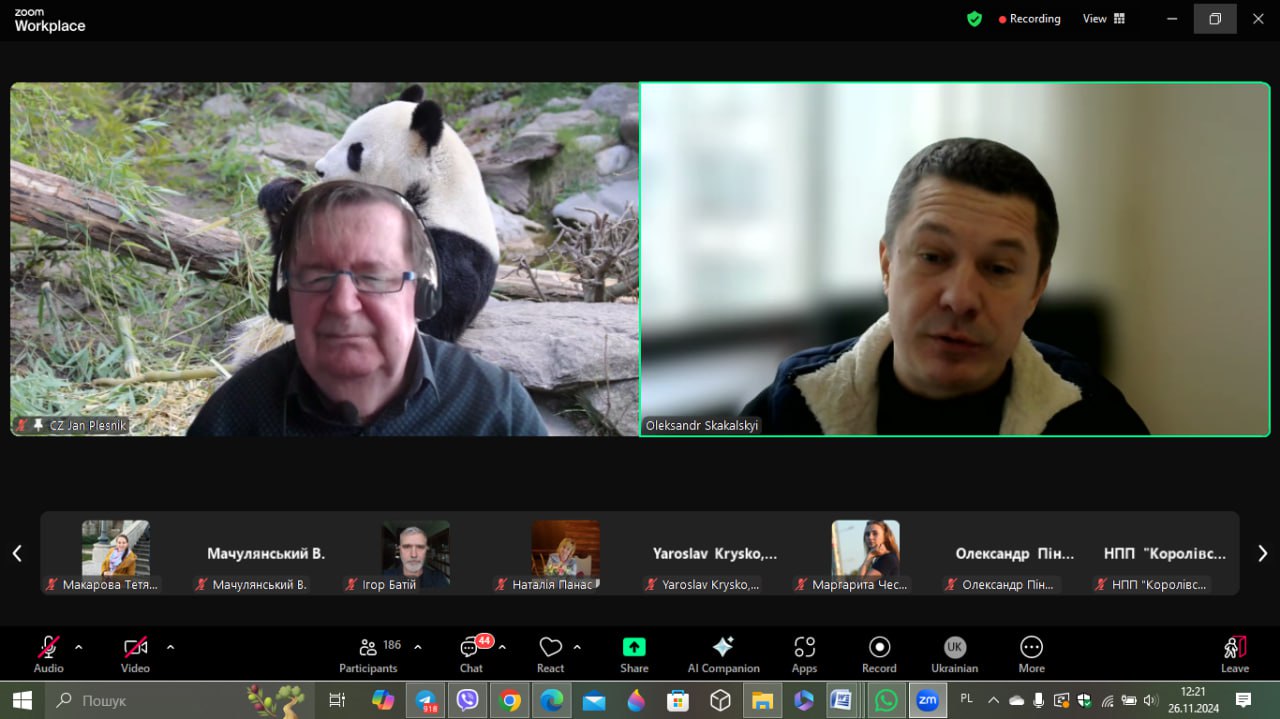Open File Explorer from the taskbar
This screenshot has width=1280, height=719.
click(762, 701)
